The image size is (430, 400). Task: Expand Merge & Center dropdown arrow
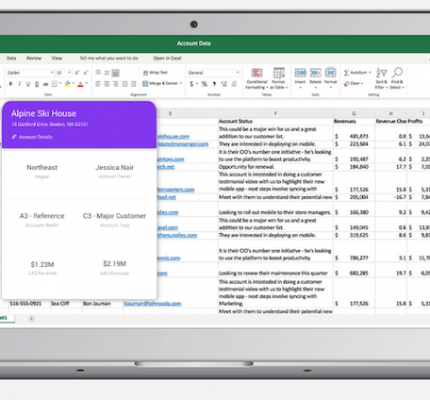coord(181,83)
